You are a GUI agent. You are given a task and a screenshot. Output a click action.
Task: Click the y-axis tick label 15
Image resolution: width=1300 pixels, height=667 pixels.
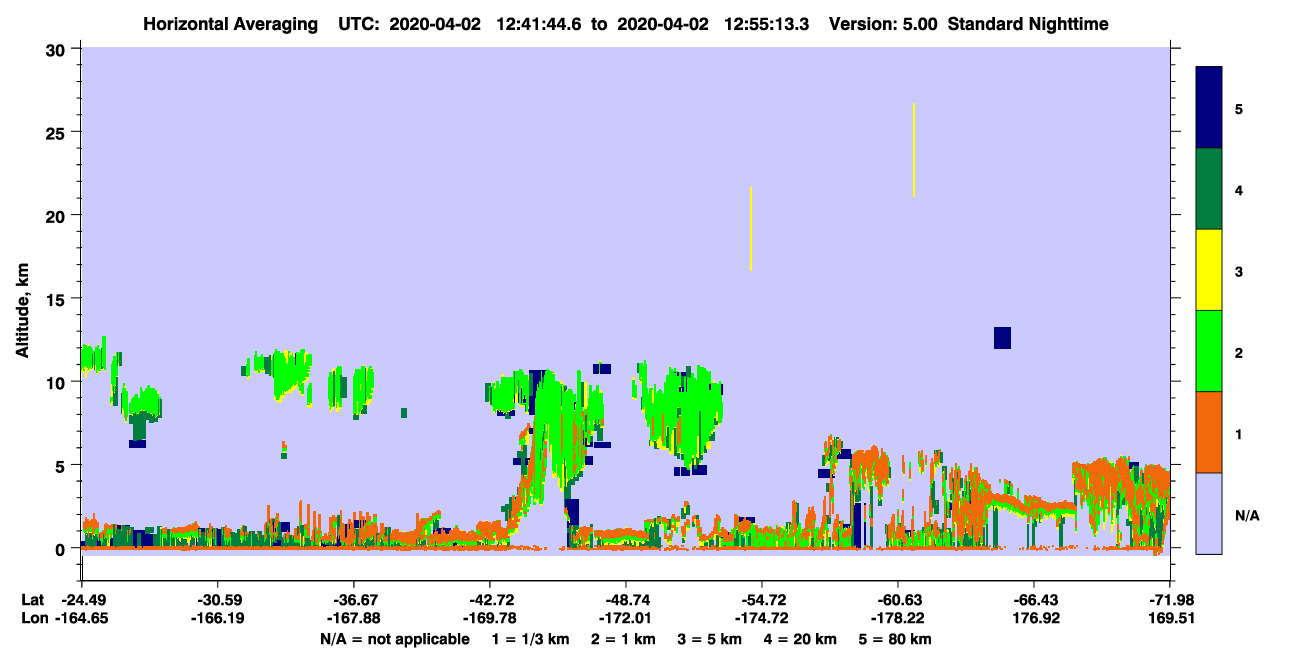coord(57,299)
